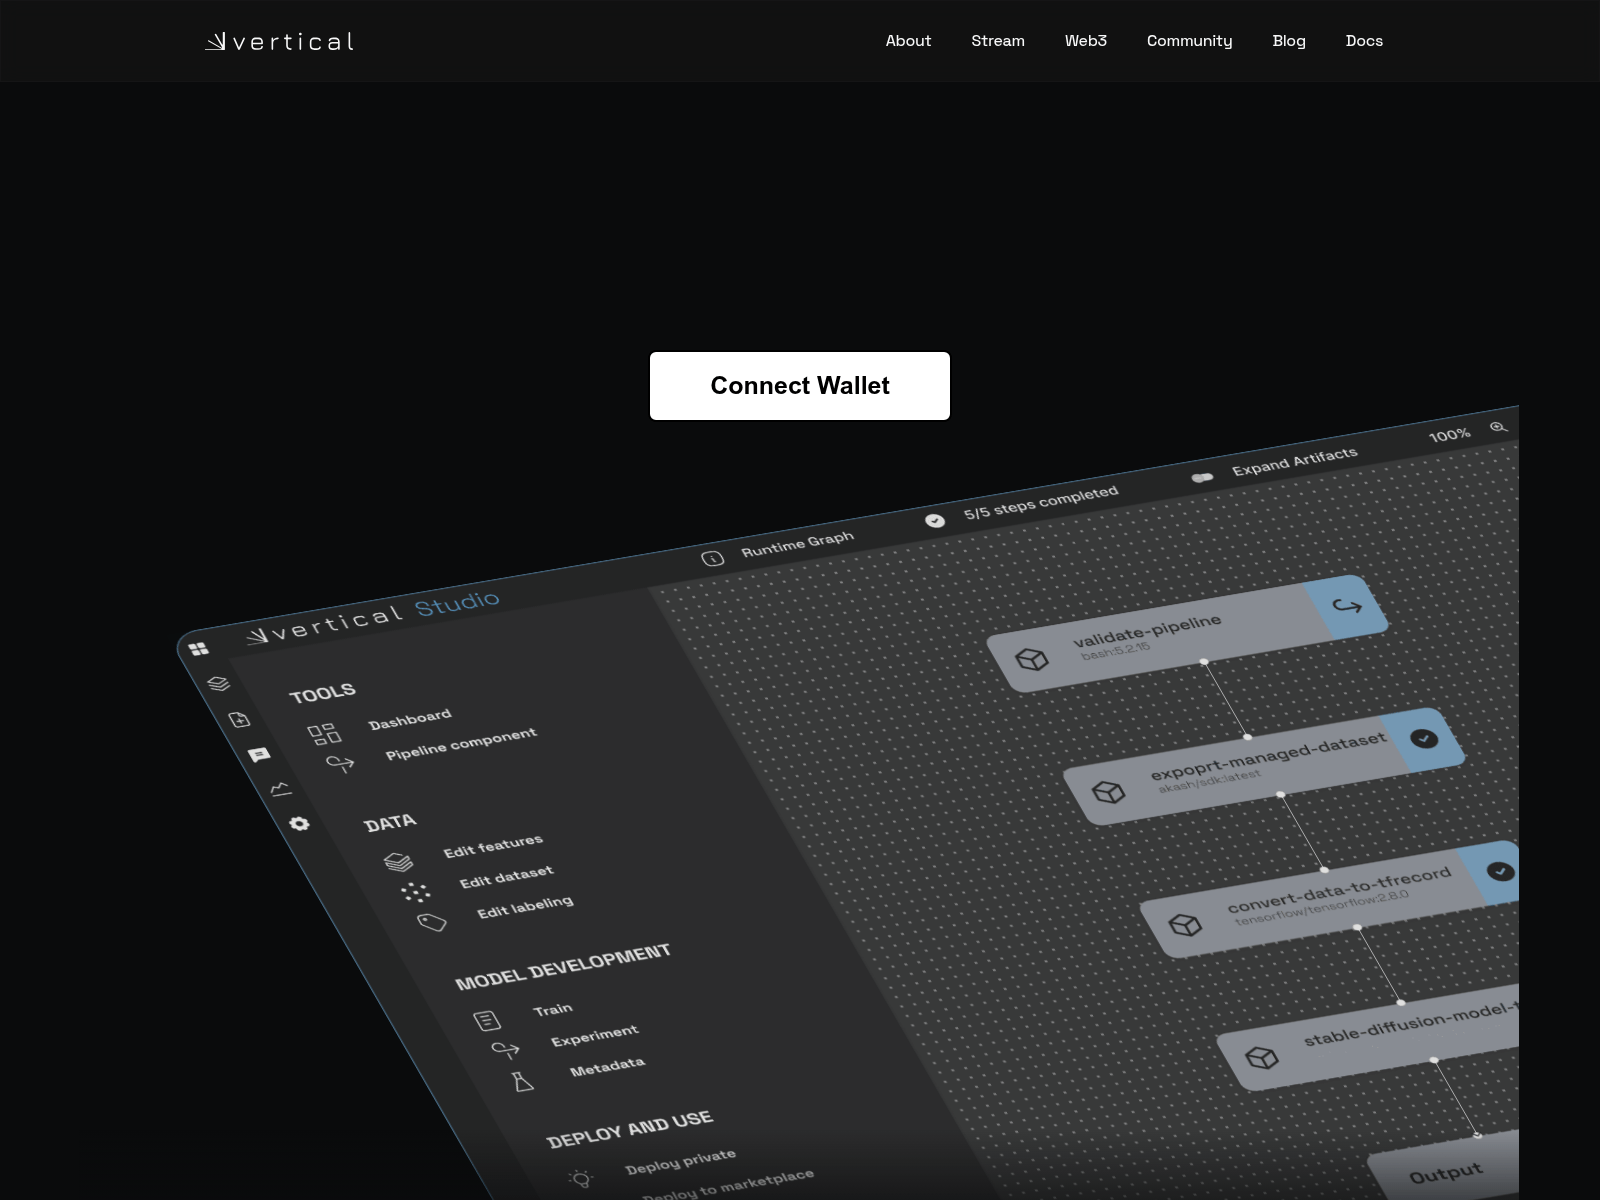Select the expoprt-managed-dataset node

coord(1264,767)
